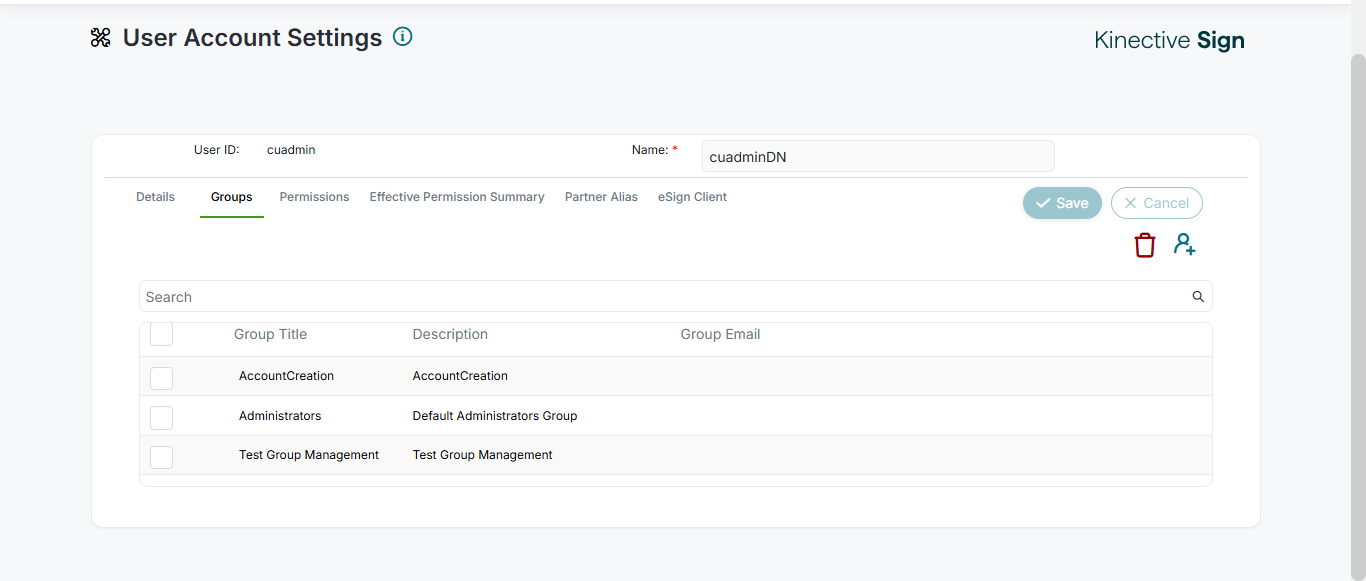Image resolution: width=1366 pixels, height=581 pixels.
Task: Tick the Test Group Management checkbox
Action: [x=161, y=456]
